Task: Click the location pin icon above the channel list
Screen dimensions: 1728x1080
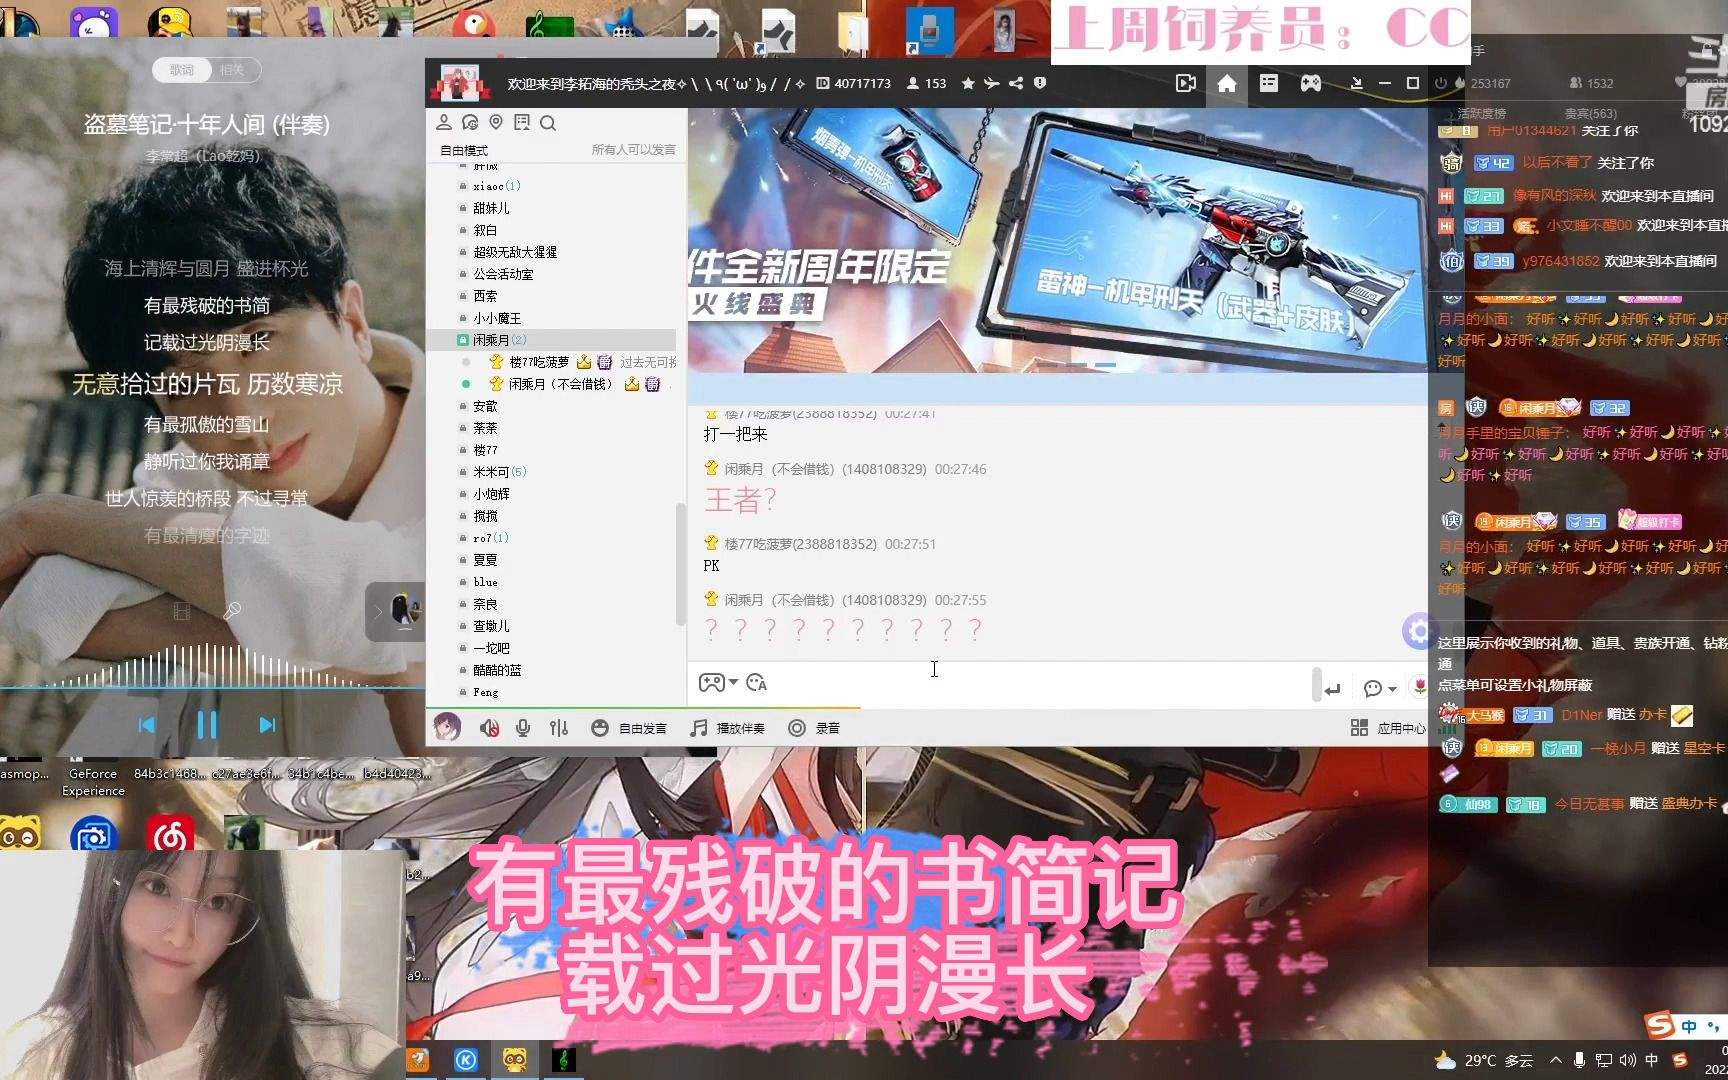Action: (x=496, y=122)
